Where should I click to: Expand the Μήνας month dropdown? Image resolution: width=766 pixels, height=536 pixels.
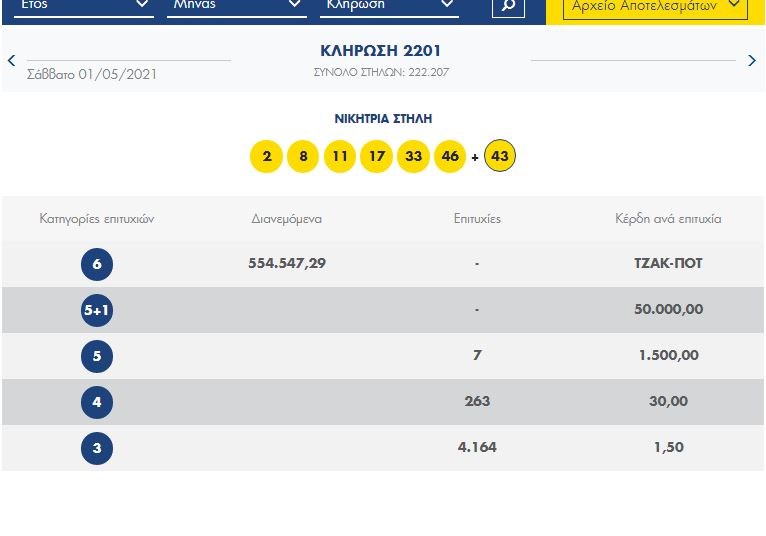pyautogui.click(x=237, y=6)
